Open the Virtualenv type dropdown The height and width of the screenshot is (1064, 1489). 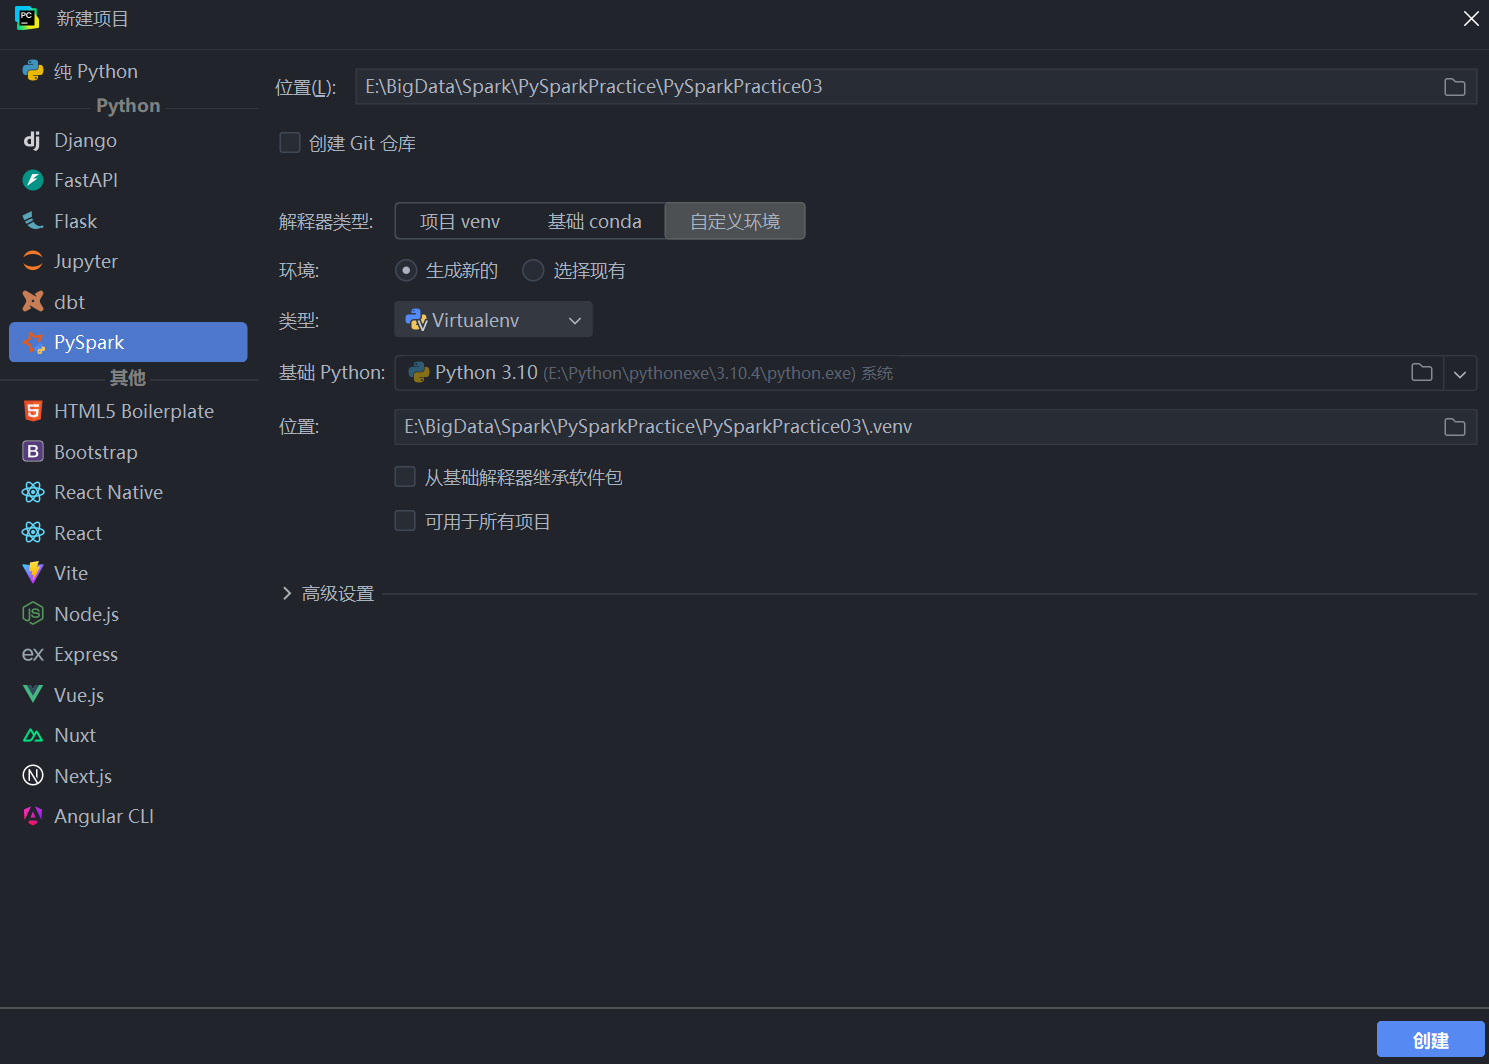pos(493,320)
